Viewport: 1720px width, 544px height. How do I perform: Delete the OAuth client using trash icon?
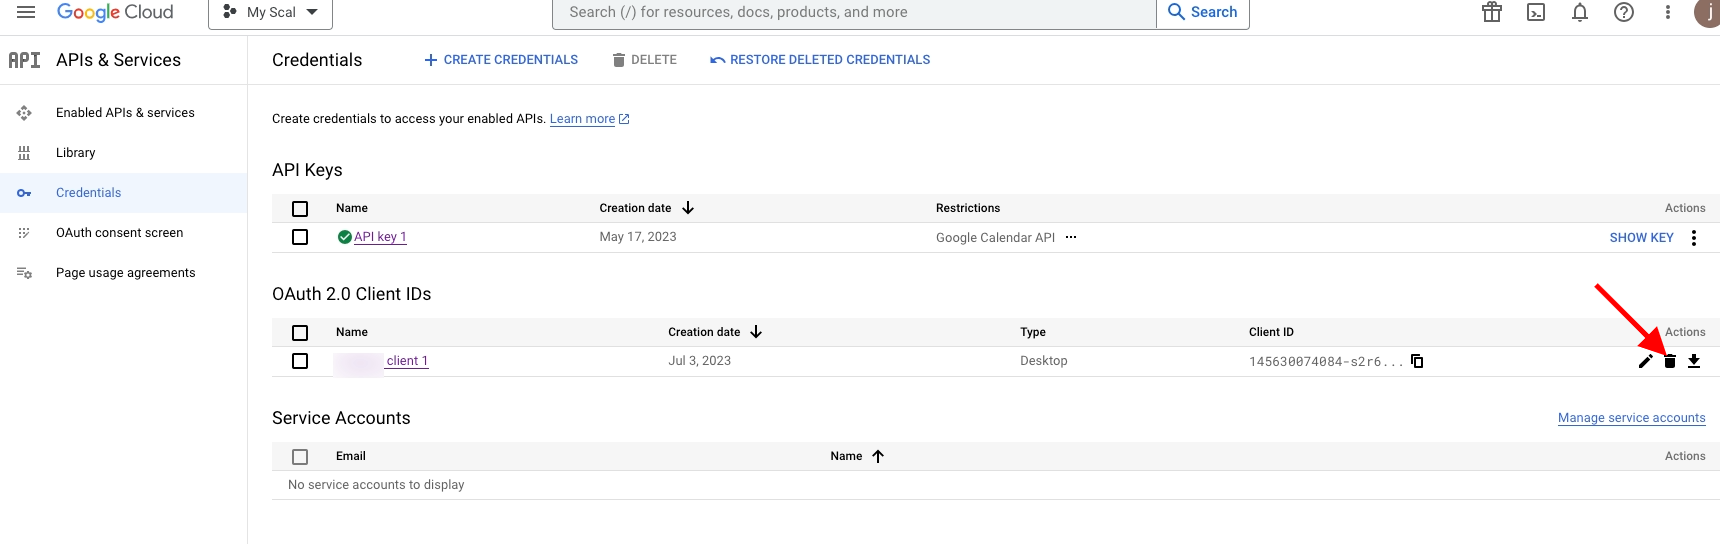click(1669, 361)
